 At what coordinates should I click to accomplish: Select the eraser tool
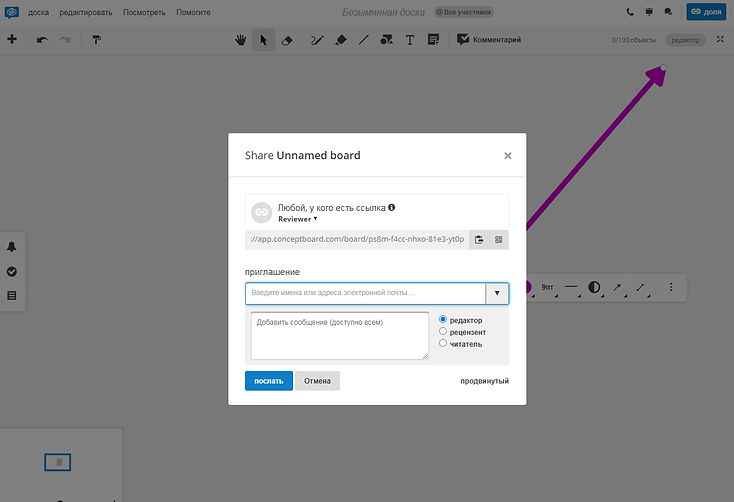(287, 40)
